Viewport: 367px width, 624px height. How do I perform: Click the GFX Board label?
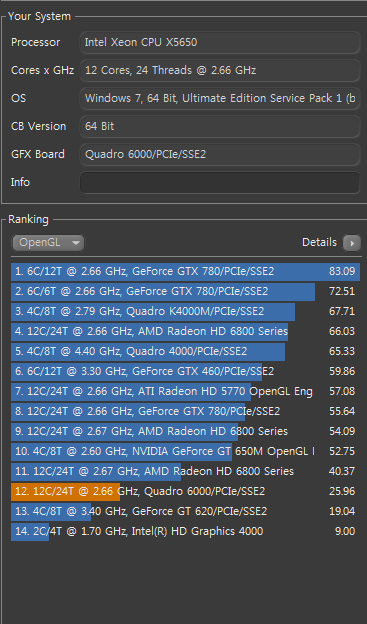tap(38, 154)
